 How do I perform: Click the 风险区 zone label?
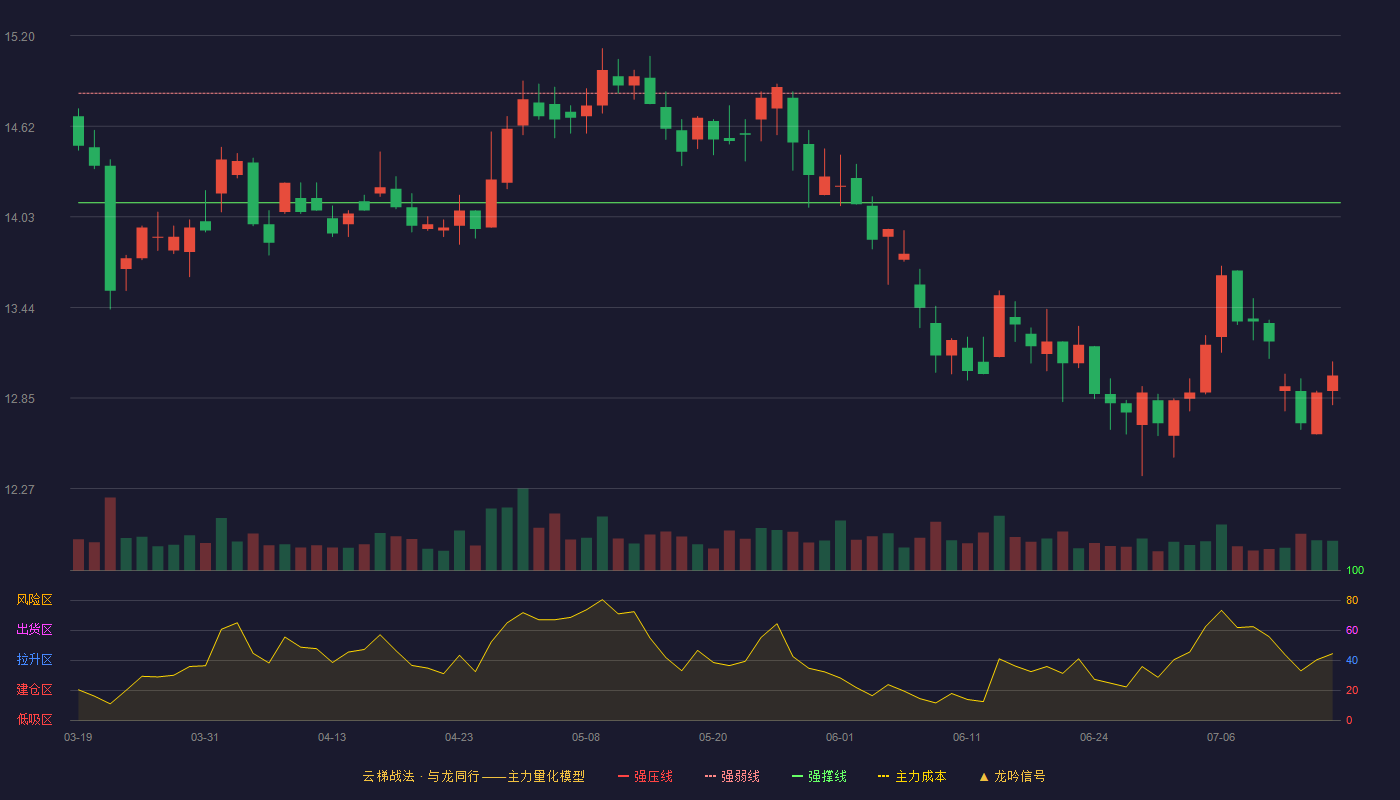click(x=34, y=600)
